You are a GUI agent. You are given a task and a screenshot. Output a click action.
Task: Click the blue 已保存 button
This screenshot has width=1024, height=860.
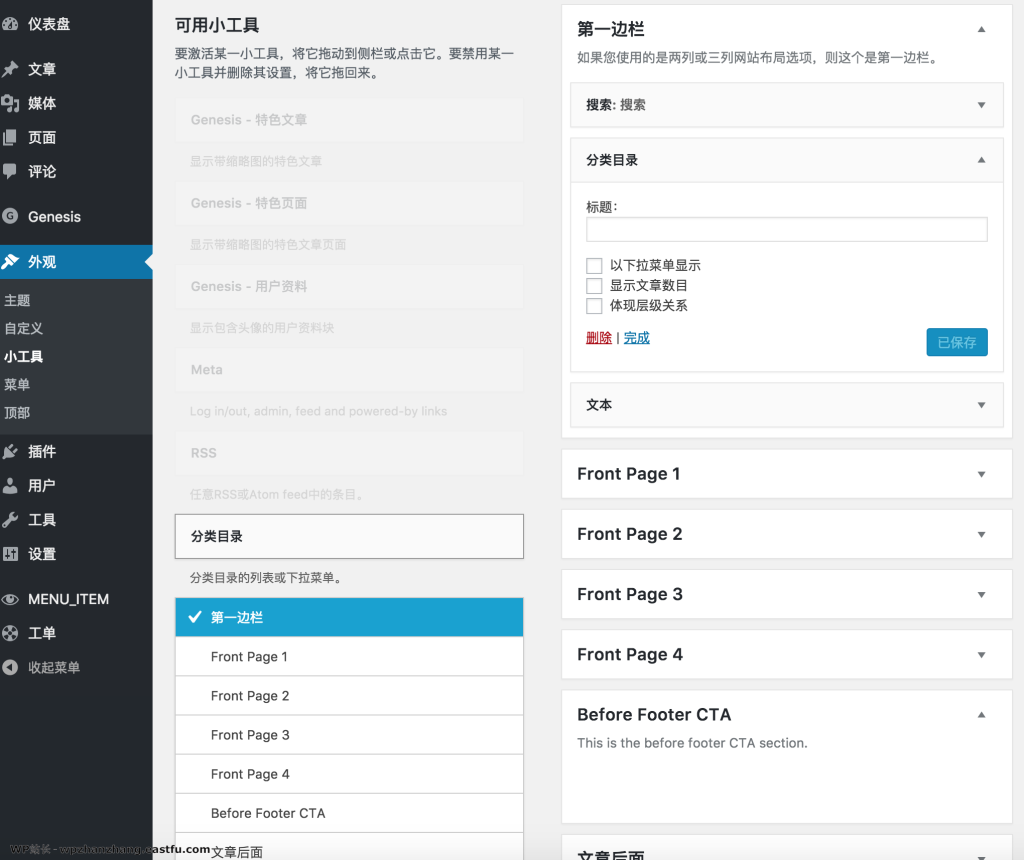point(956,342)
